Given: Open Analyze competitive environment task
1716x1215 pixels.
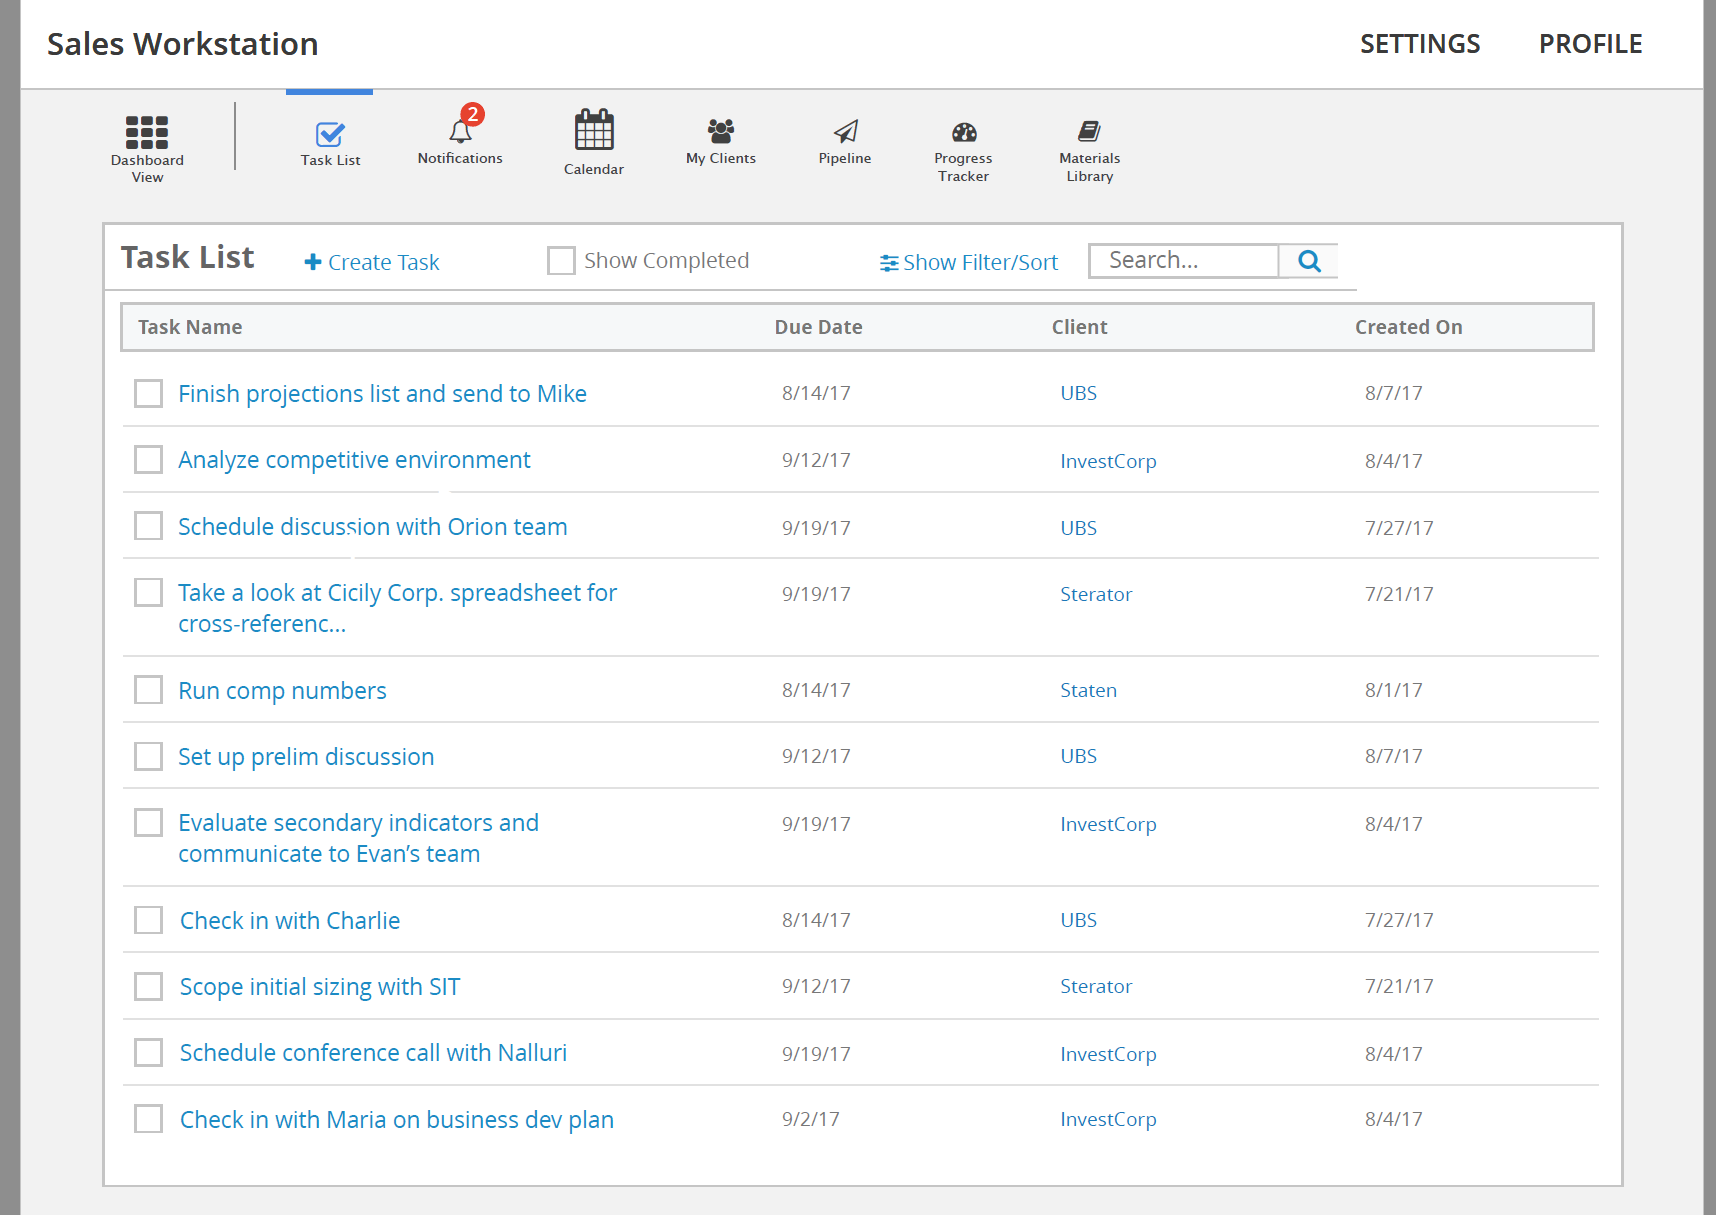Looking at the screenshot, I should click(x=354, y=460).
